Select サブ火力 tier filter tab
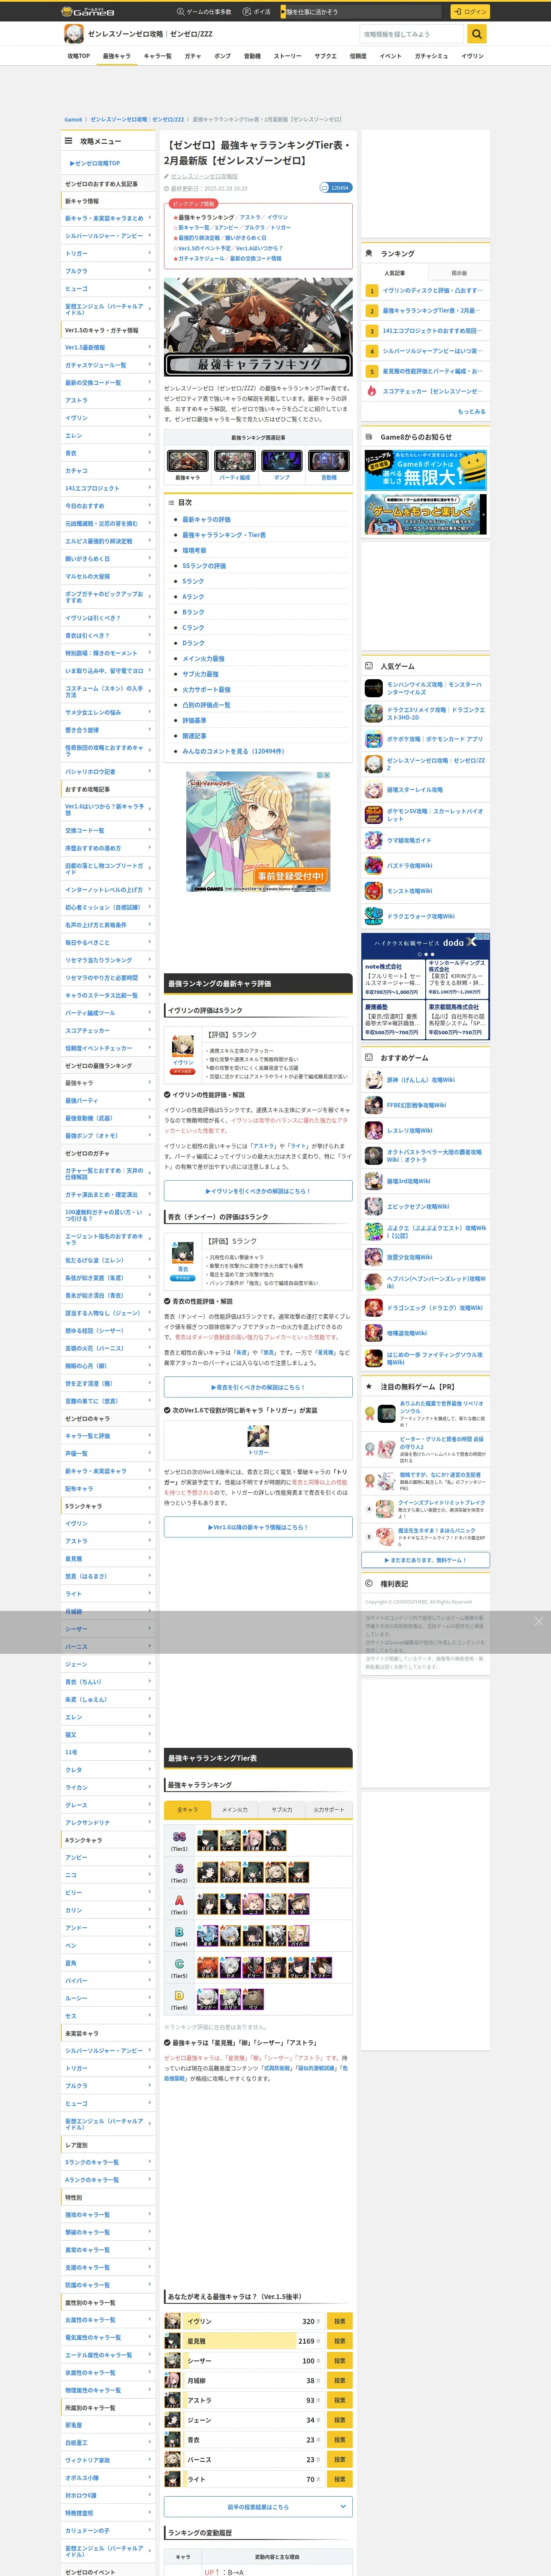This screenshot has height=2576, width=551. [282, 1809]
